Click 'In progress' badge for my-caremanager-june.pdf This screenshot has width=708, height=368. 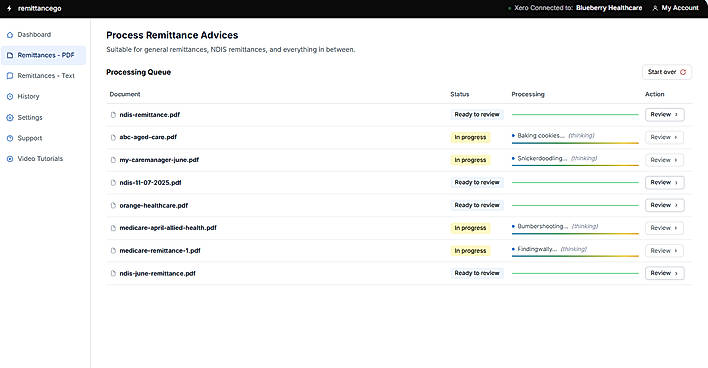pyautogui.click(x=470, y=160)
